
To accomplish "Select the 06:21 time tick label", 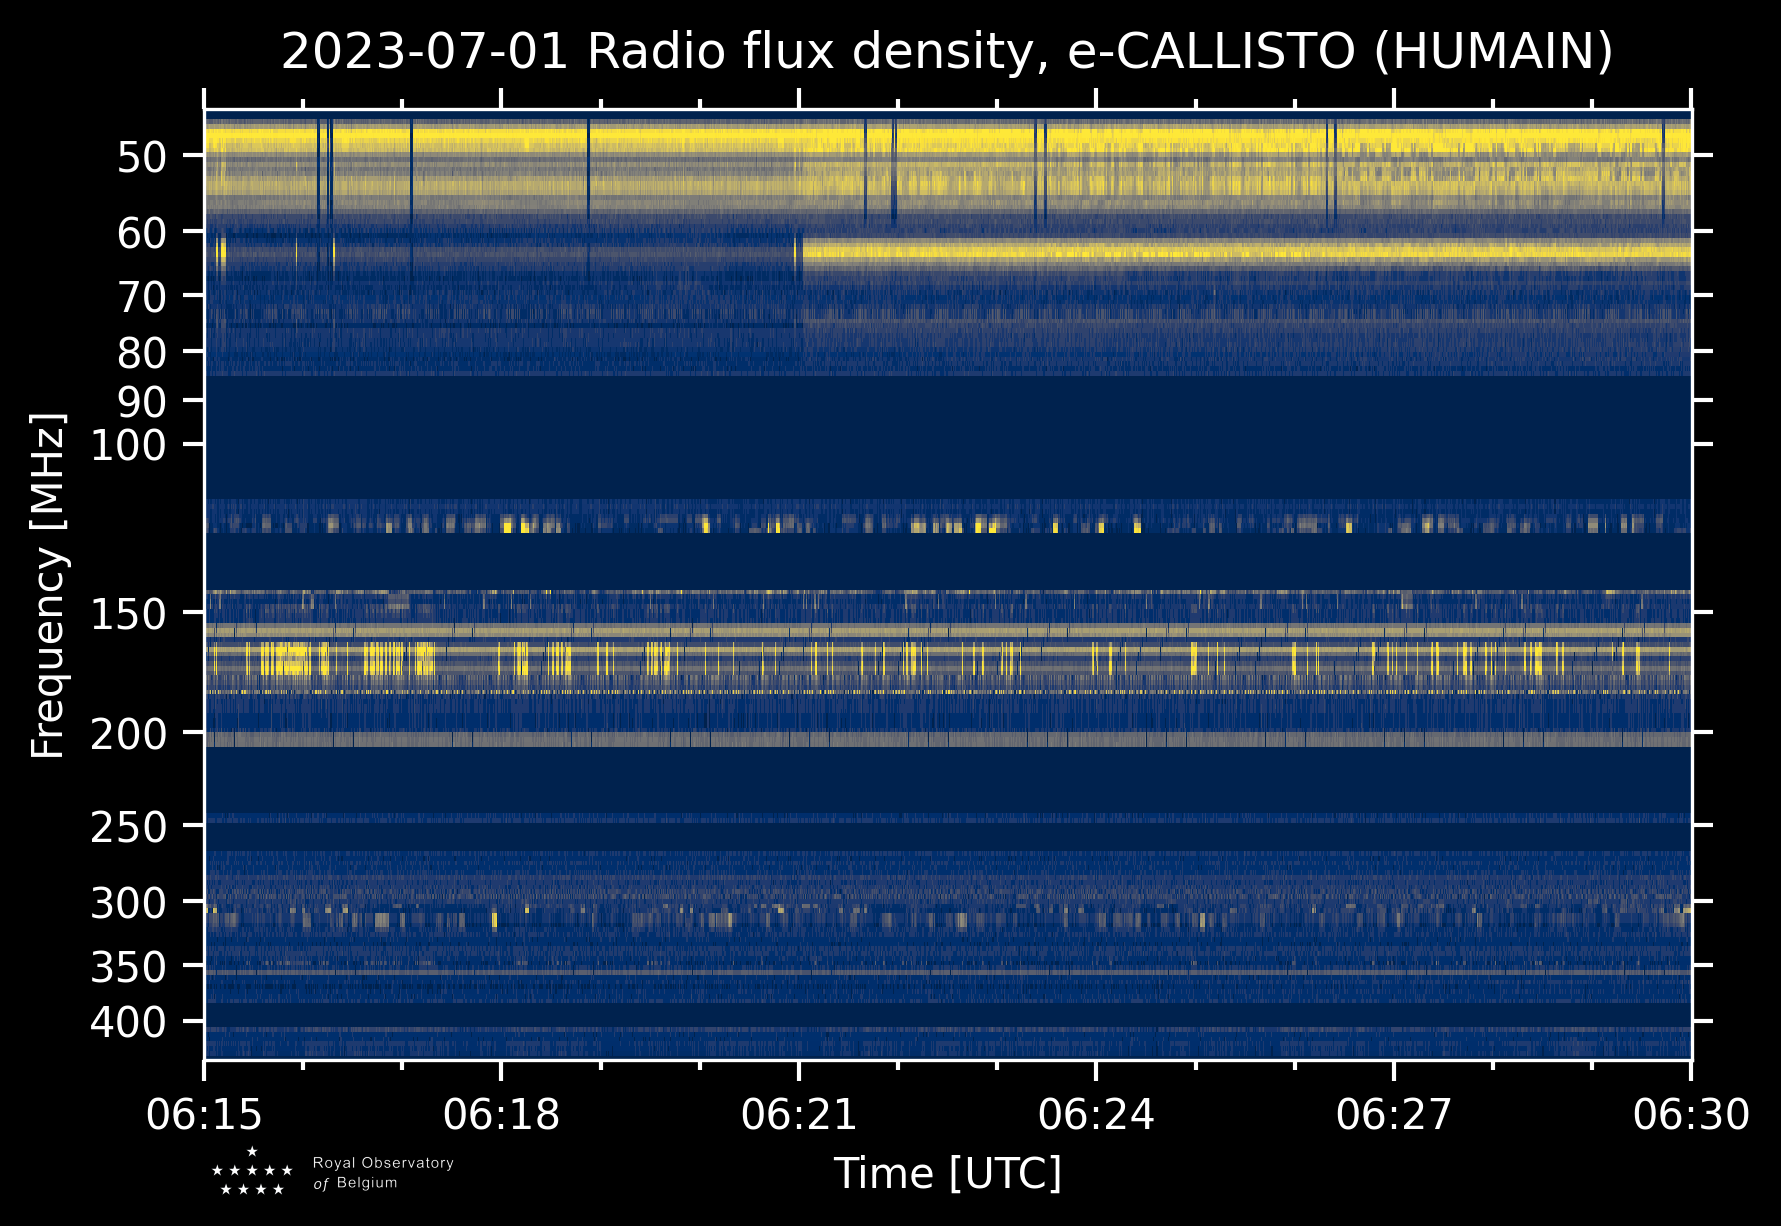I will coord(799,1114).
